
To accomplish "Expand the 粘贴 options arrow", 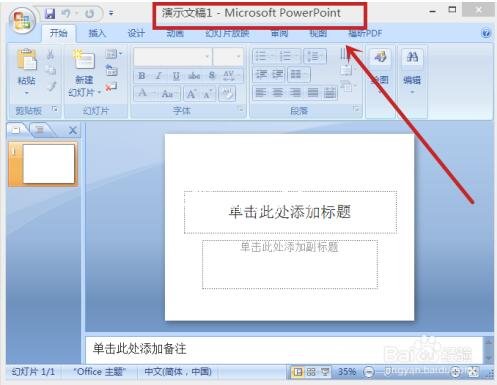I will tap(27, 93).
